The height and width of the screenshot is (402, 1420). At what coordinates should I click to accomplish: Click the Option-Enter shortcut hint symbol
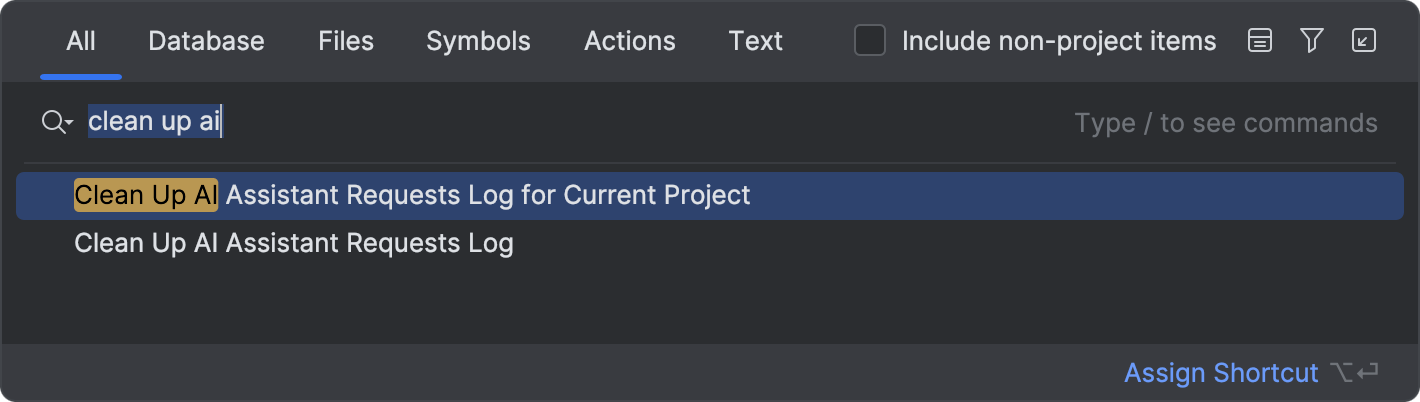[1355, 373]
